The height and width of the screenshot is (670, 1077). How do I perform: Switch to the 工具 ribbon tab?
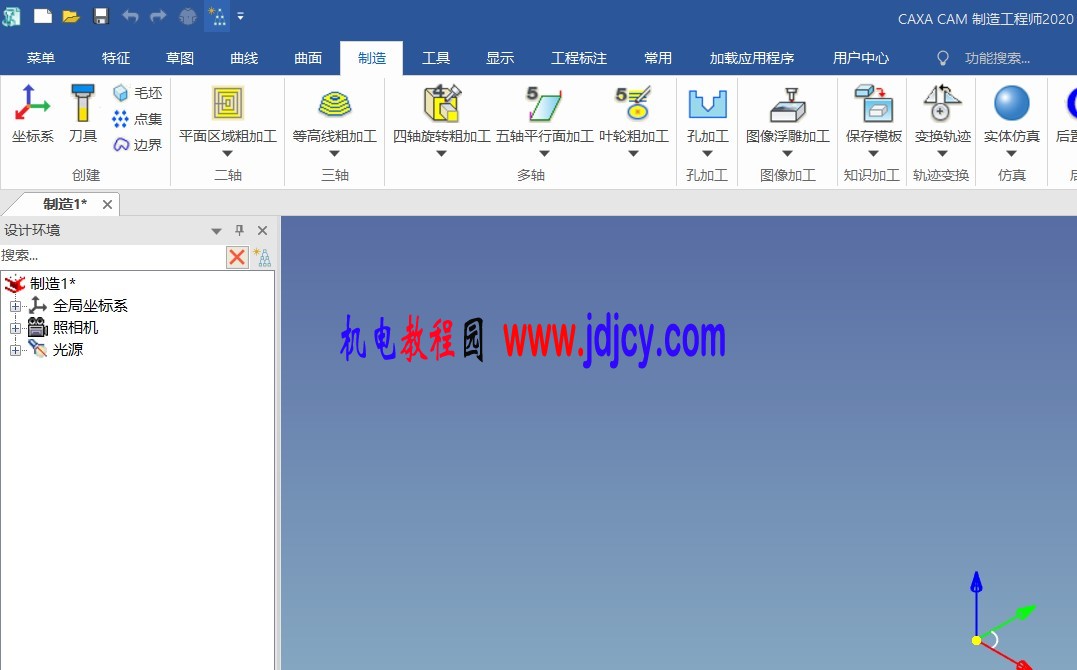436,58
